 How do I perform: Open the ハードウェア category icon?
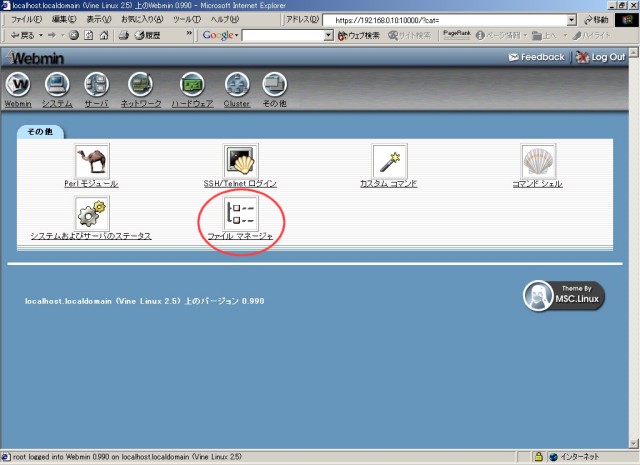(x=192, y=86)
